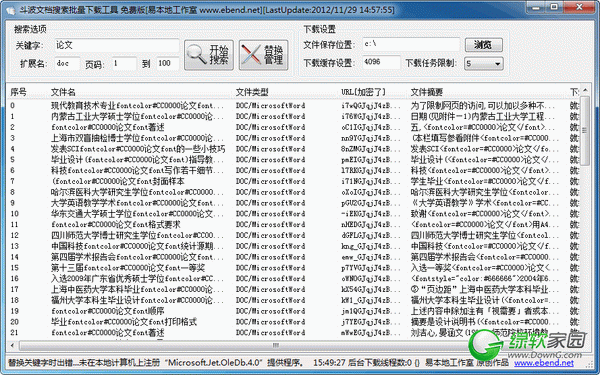Open the 下载任务限制 dropdown
Viewport: 600px width, 375px height.
coord(484,64)
